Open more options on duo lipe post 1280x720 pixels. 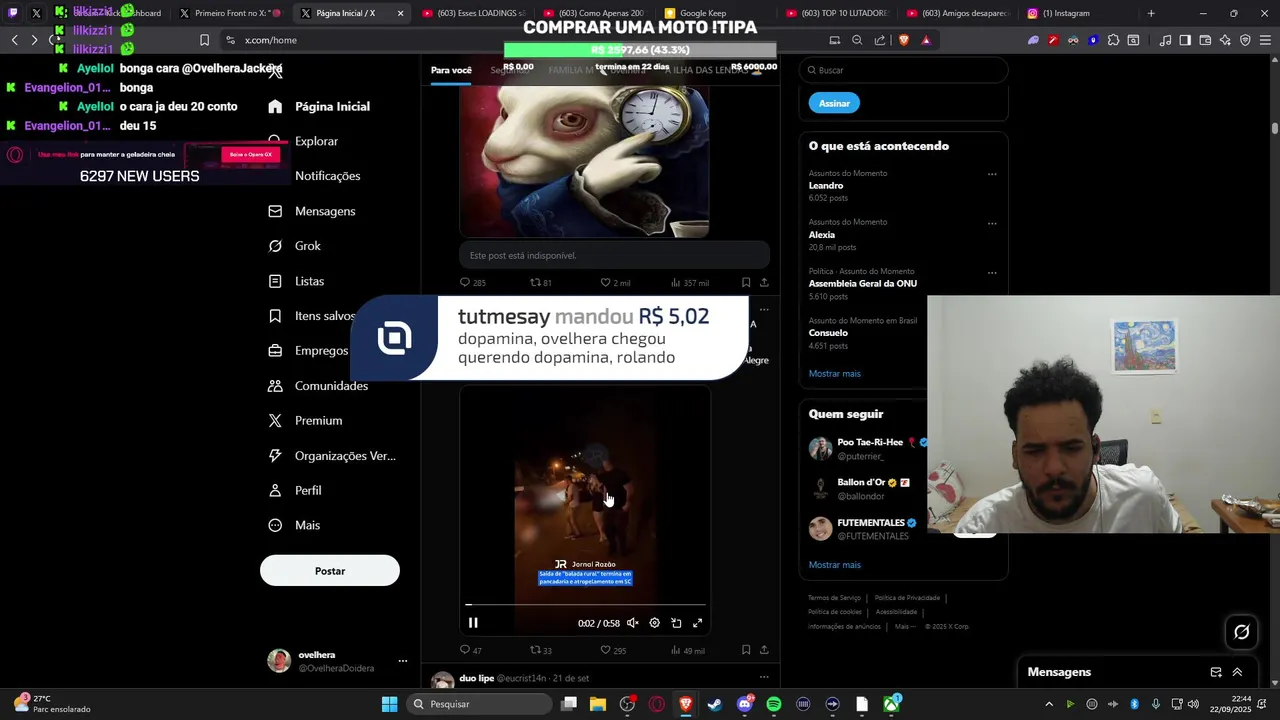[764, 678]
